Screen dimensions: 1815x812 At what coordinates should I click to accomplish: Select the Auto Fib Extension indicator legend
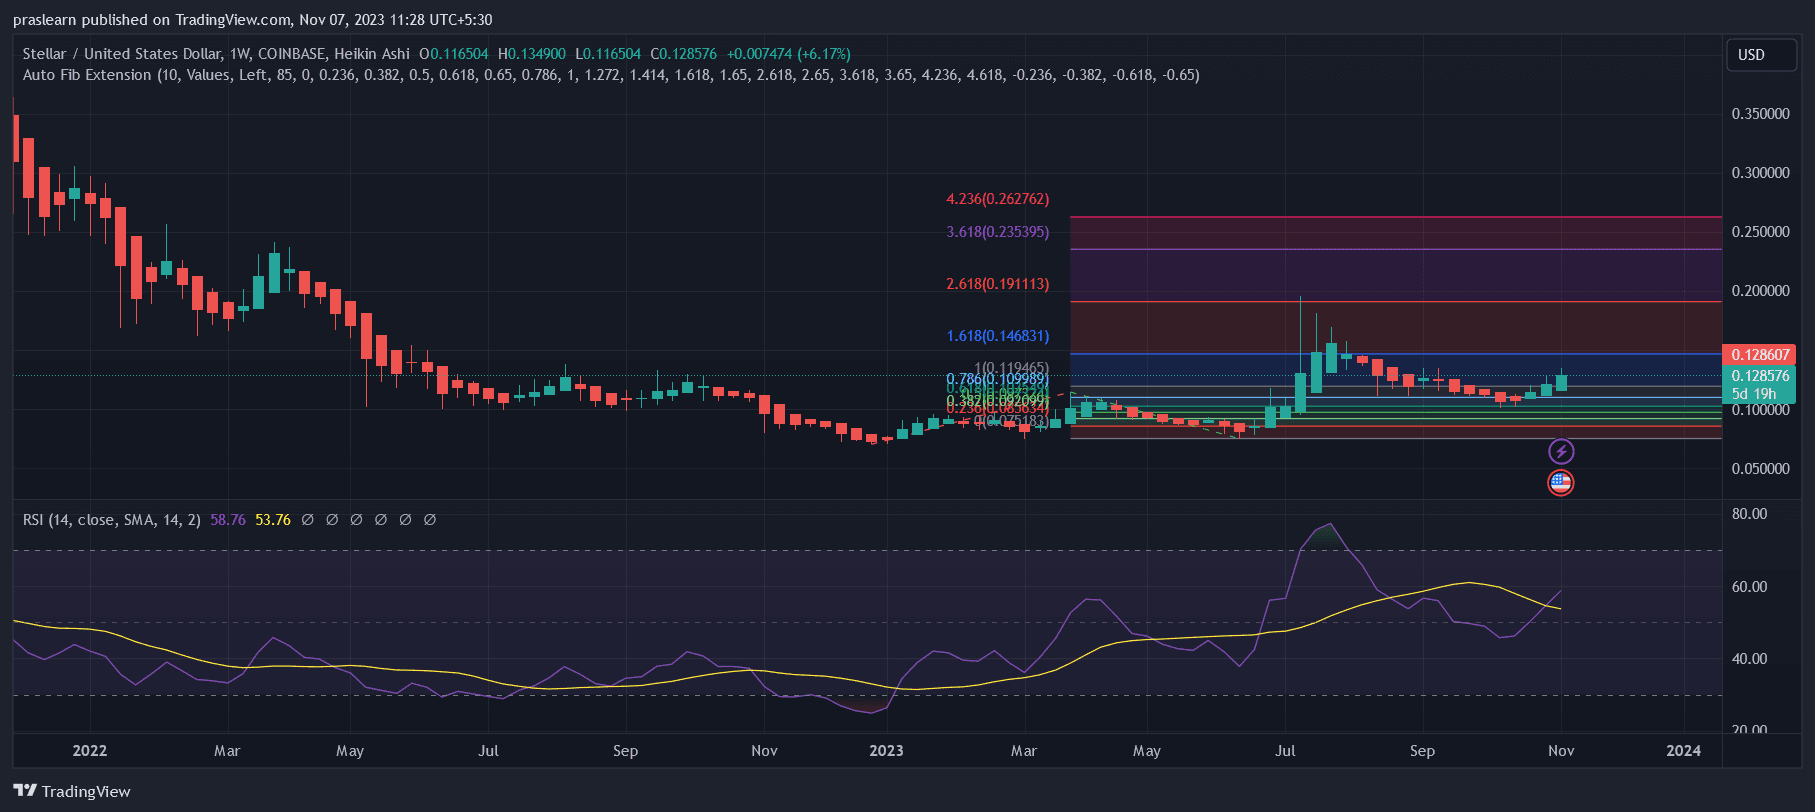(87, 75)
